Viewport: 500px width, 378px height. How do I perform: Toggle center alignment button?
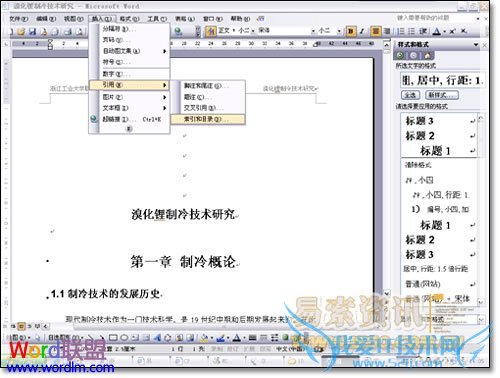[x=376, y=31]
